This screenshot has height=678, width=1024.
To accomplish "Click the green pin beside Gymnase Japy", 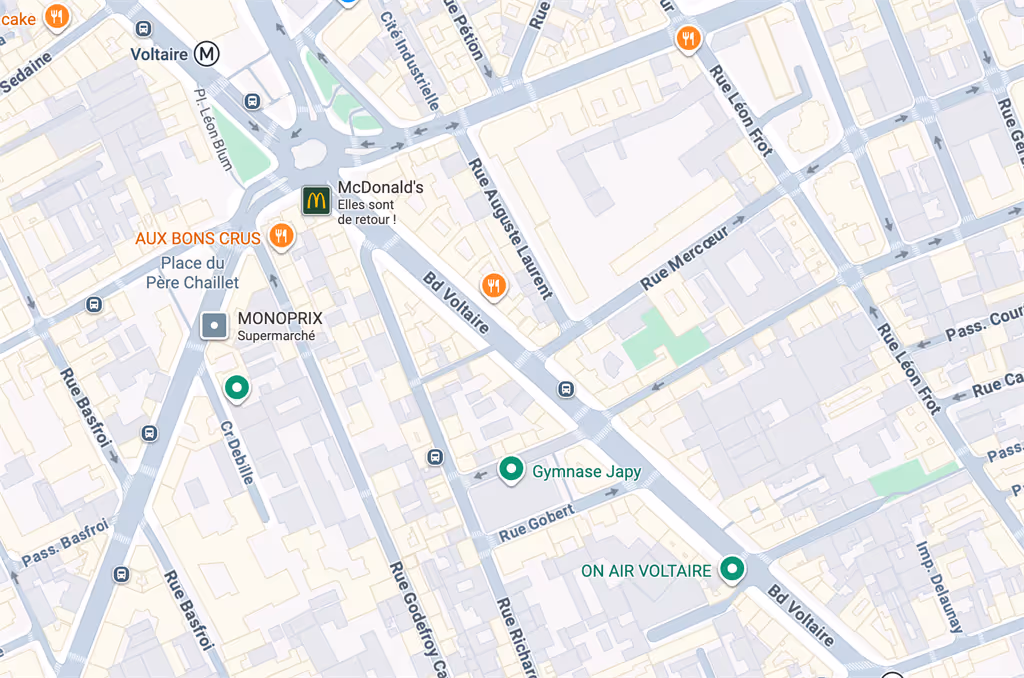I will (511, 470).
